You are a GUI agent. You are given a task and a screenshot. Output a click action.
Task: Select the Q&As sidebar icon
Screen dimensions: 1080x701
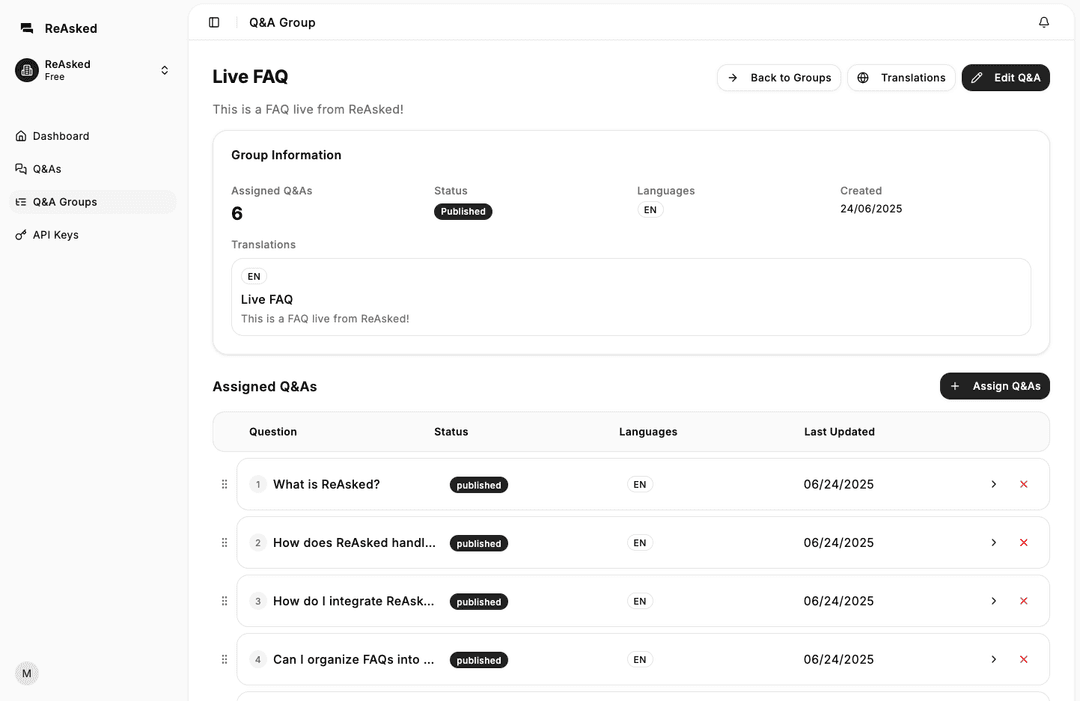[x=21, y=168]
